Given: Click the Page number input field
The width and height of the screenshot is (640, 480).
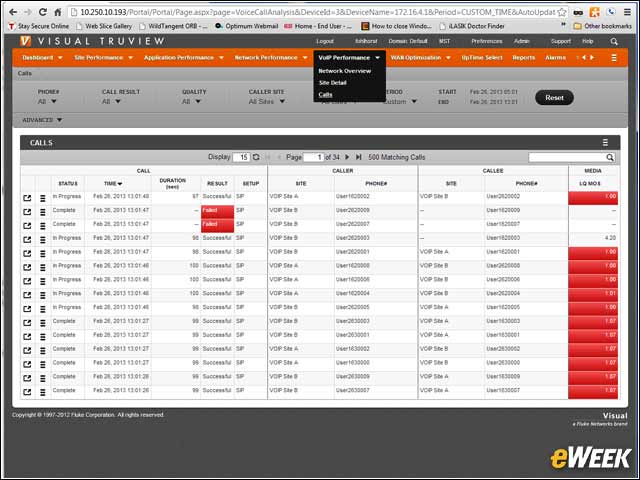Looking at the screenshot, I should tap(313, 157).
